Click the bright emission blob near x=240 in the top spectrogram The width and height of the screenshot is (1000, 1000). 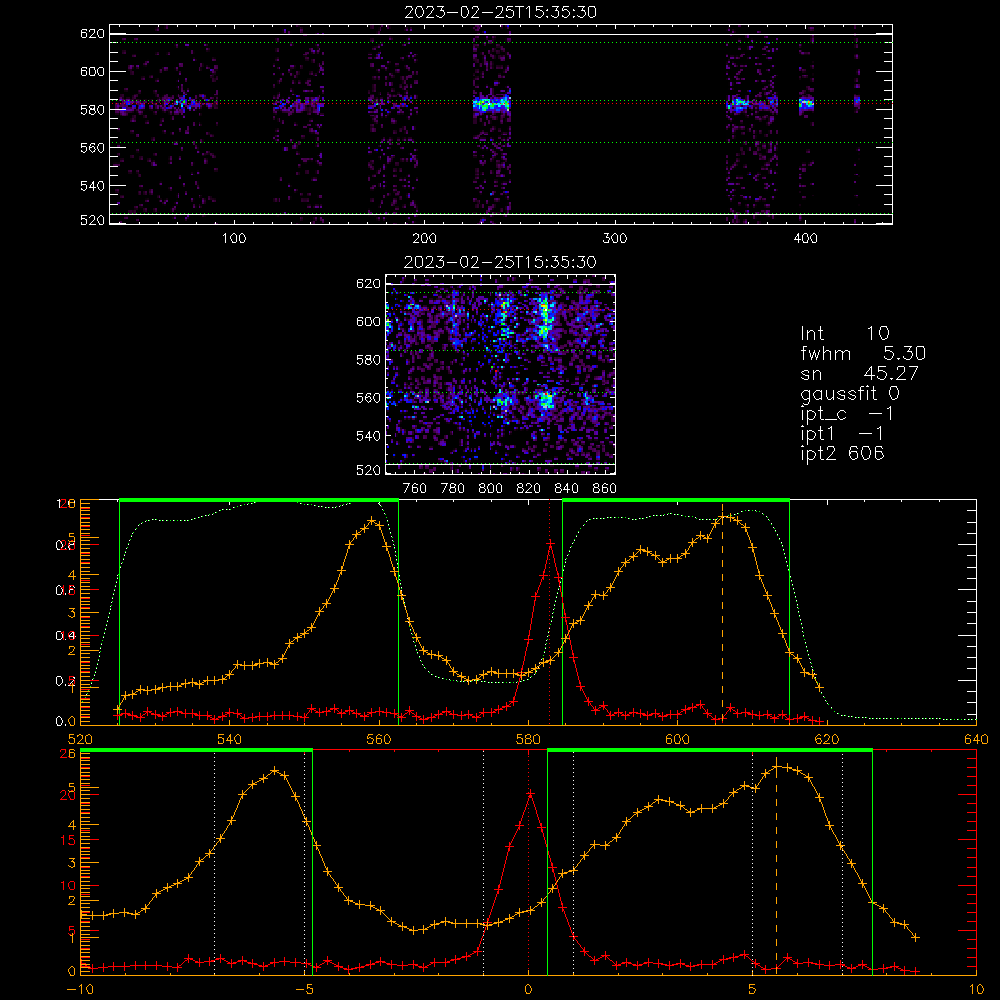tap(491, 103)
